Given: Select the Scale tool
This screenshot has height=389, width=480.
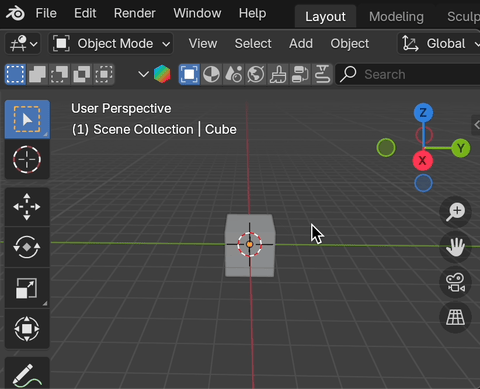Looking at the screenshot, I should (27, 288).
